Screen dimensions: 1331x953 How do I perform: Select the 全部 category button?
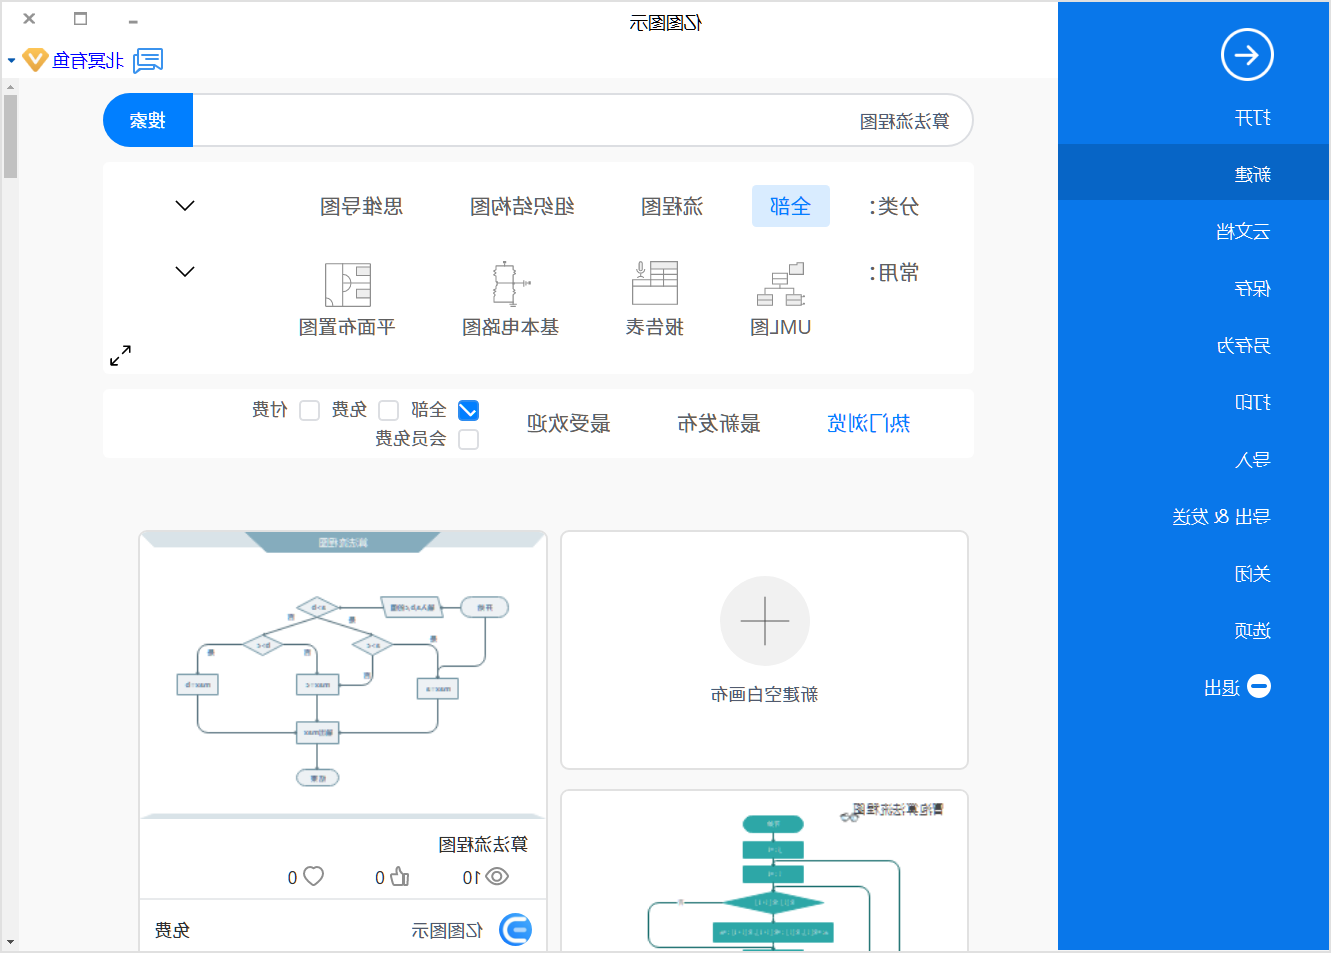pos(791,206)
